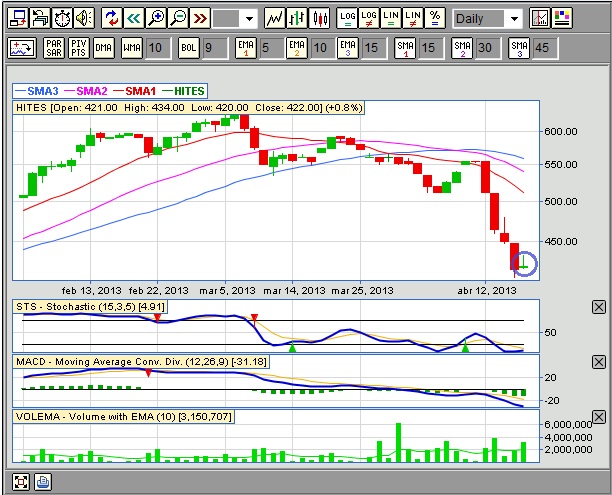Click the MACD (12,26,9) panel title
Screen dimensions: 612x495
click(141, 362)
